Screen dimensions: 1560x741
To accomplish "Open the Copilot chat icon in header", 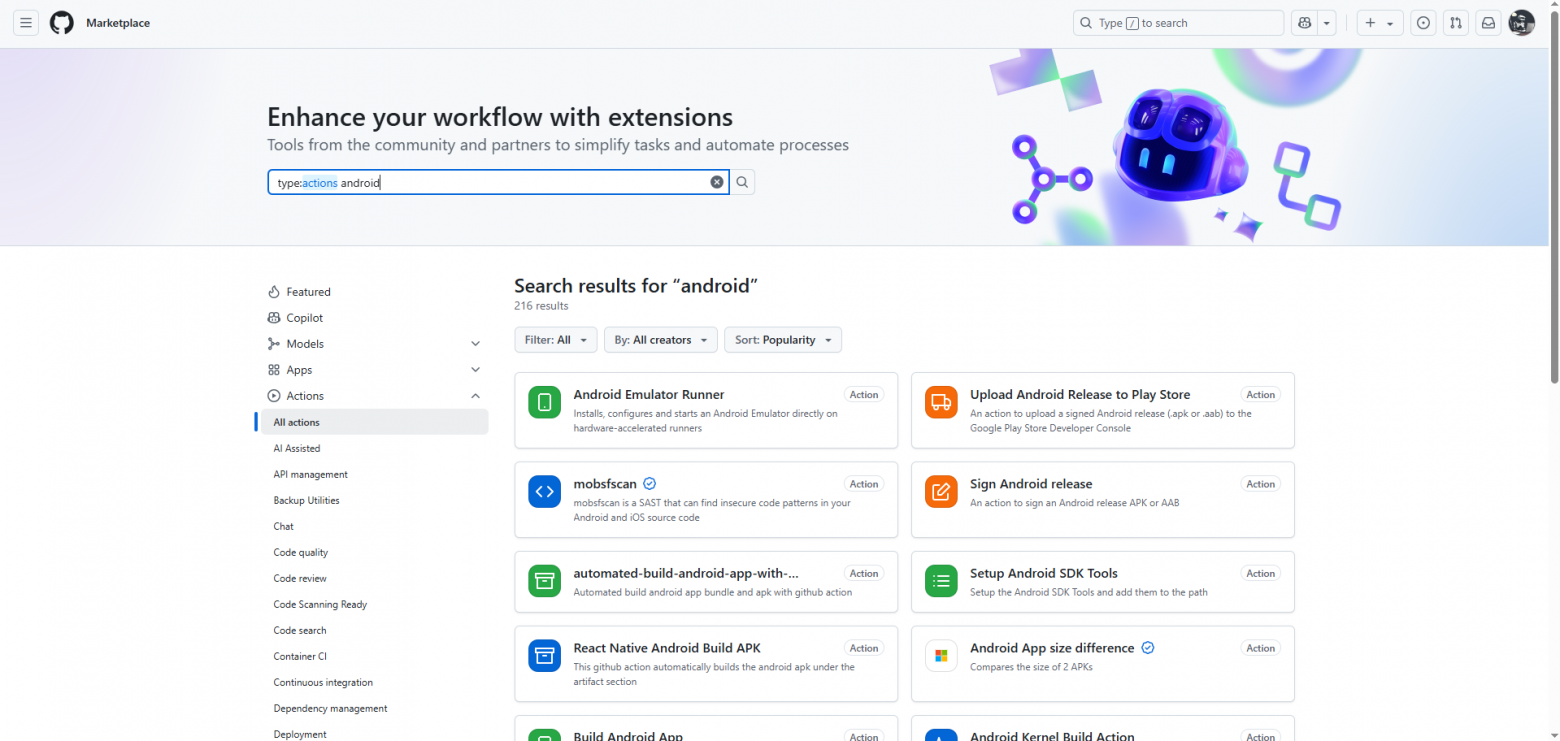I will 1304,22.
